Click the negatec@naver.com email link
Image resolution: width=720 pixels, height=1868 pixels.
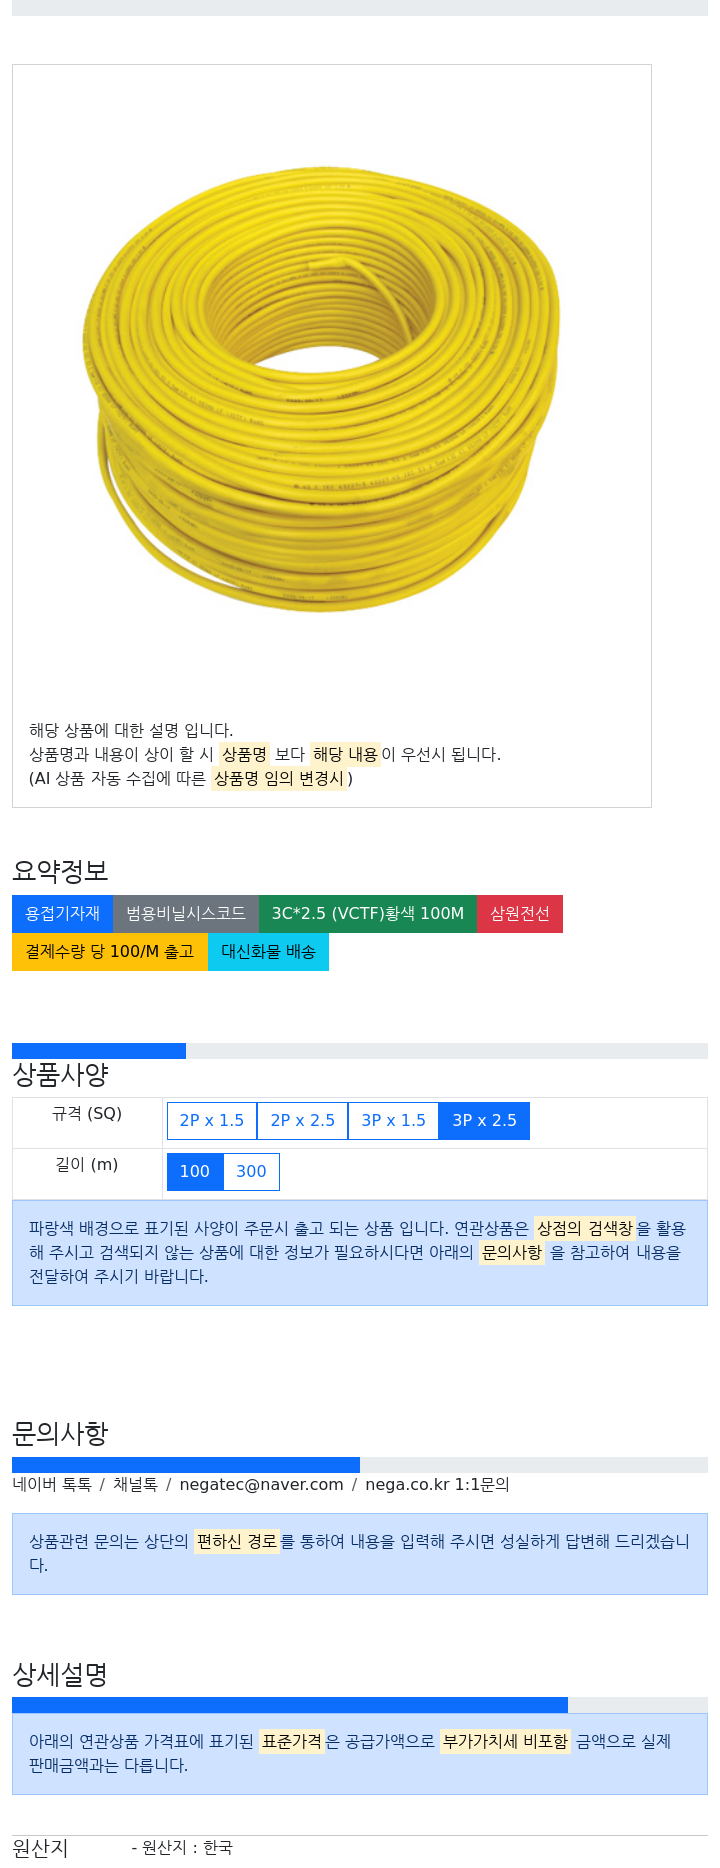click(261, 1485)
